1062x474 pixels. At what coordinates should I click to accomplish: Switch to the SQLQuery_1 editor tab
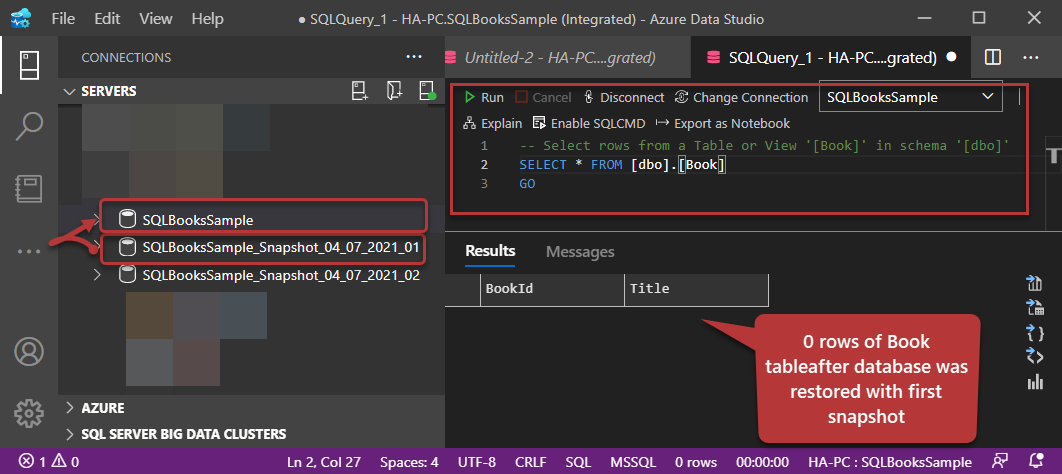tap(832, 58)
